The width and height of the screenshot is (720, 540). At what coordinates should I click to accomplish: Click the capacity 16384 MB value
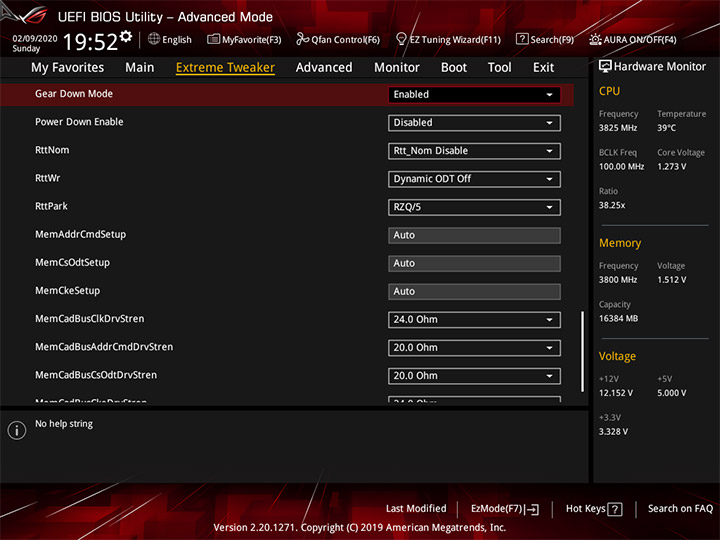pos(618,319)
